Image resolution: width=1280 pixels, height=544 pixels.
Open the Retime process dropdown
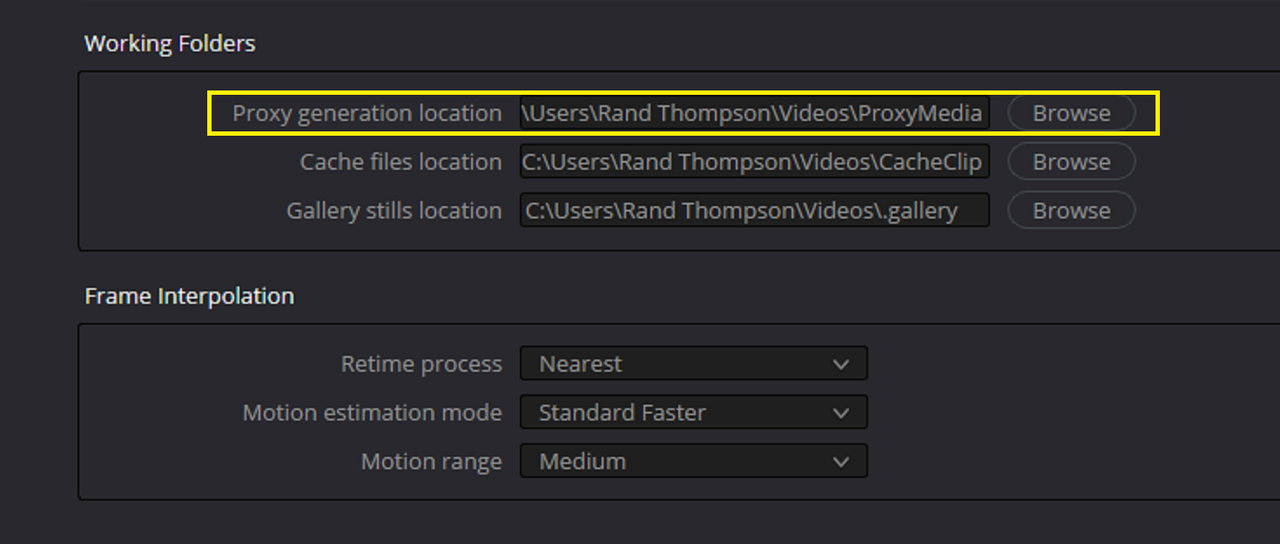[693, 364]
